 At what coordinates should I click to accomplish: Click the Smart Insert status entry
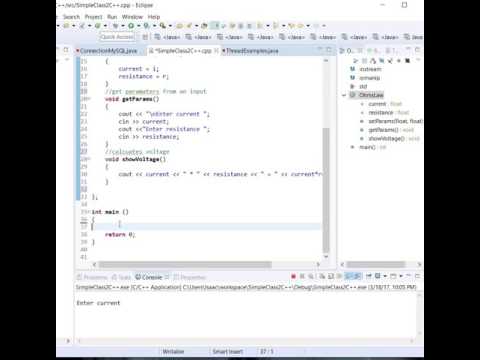click(x=228, y=351)
